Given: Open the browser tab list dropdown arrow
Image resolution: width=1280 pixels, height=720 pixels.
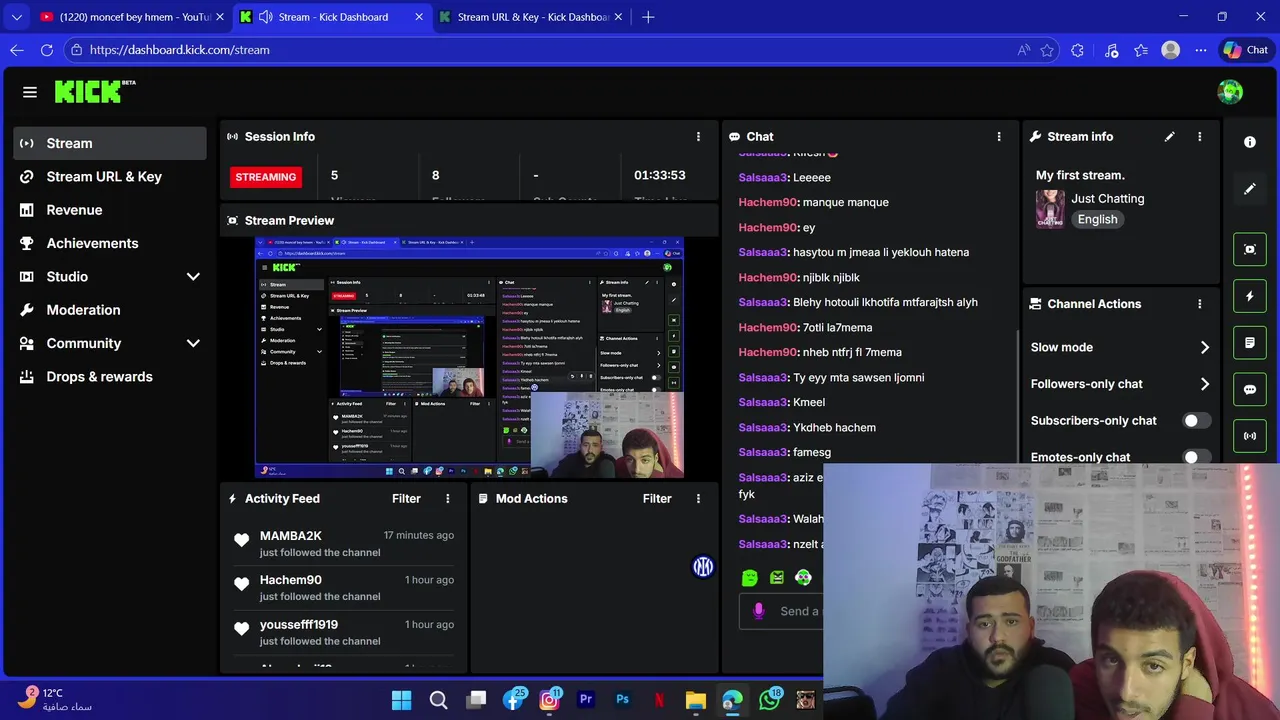Looking at the screenshot, I should coord(16,17).
